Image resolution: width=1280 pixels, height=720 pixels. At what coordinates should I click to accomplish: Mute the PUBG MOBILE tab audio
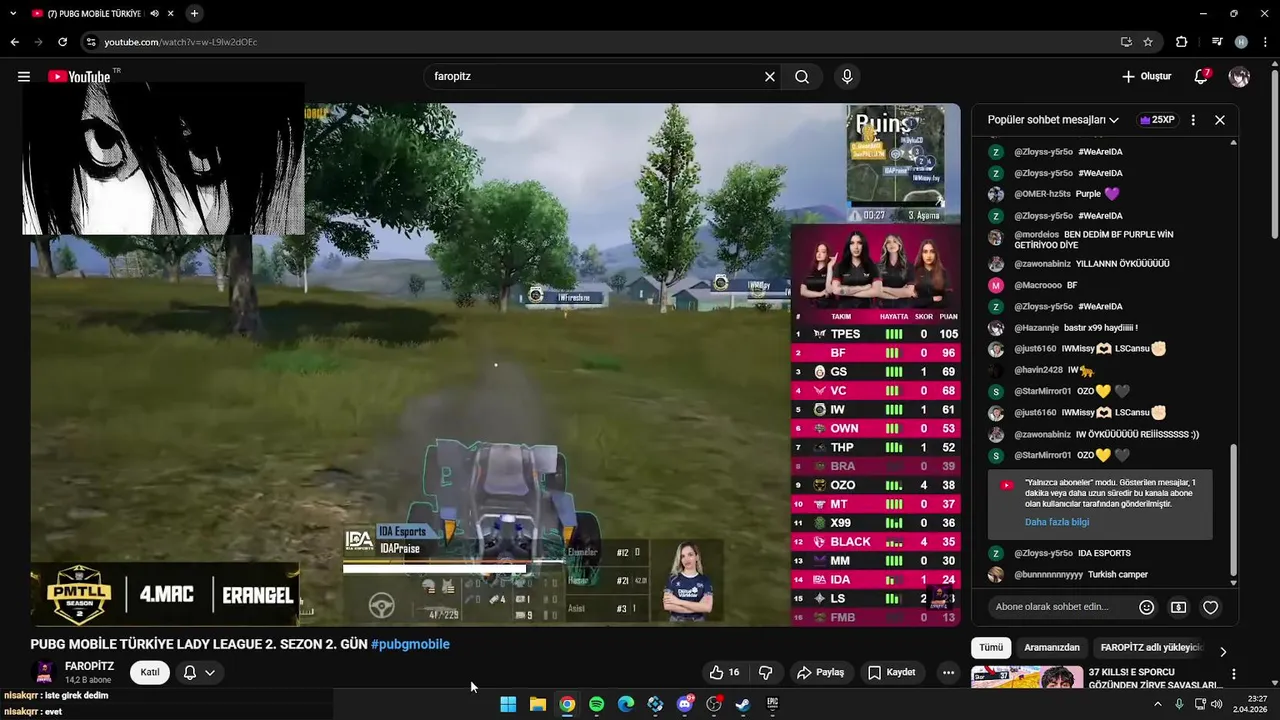pos(155,14)
